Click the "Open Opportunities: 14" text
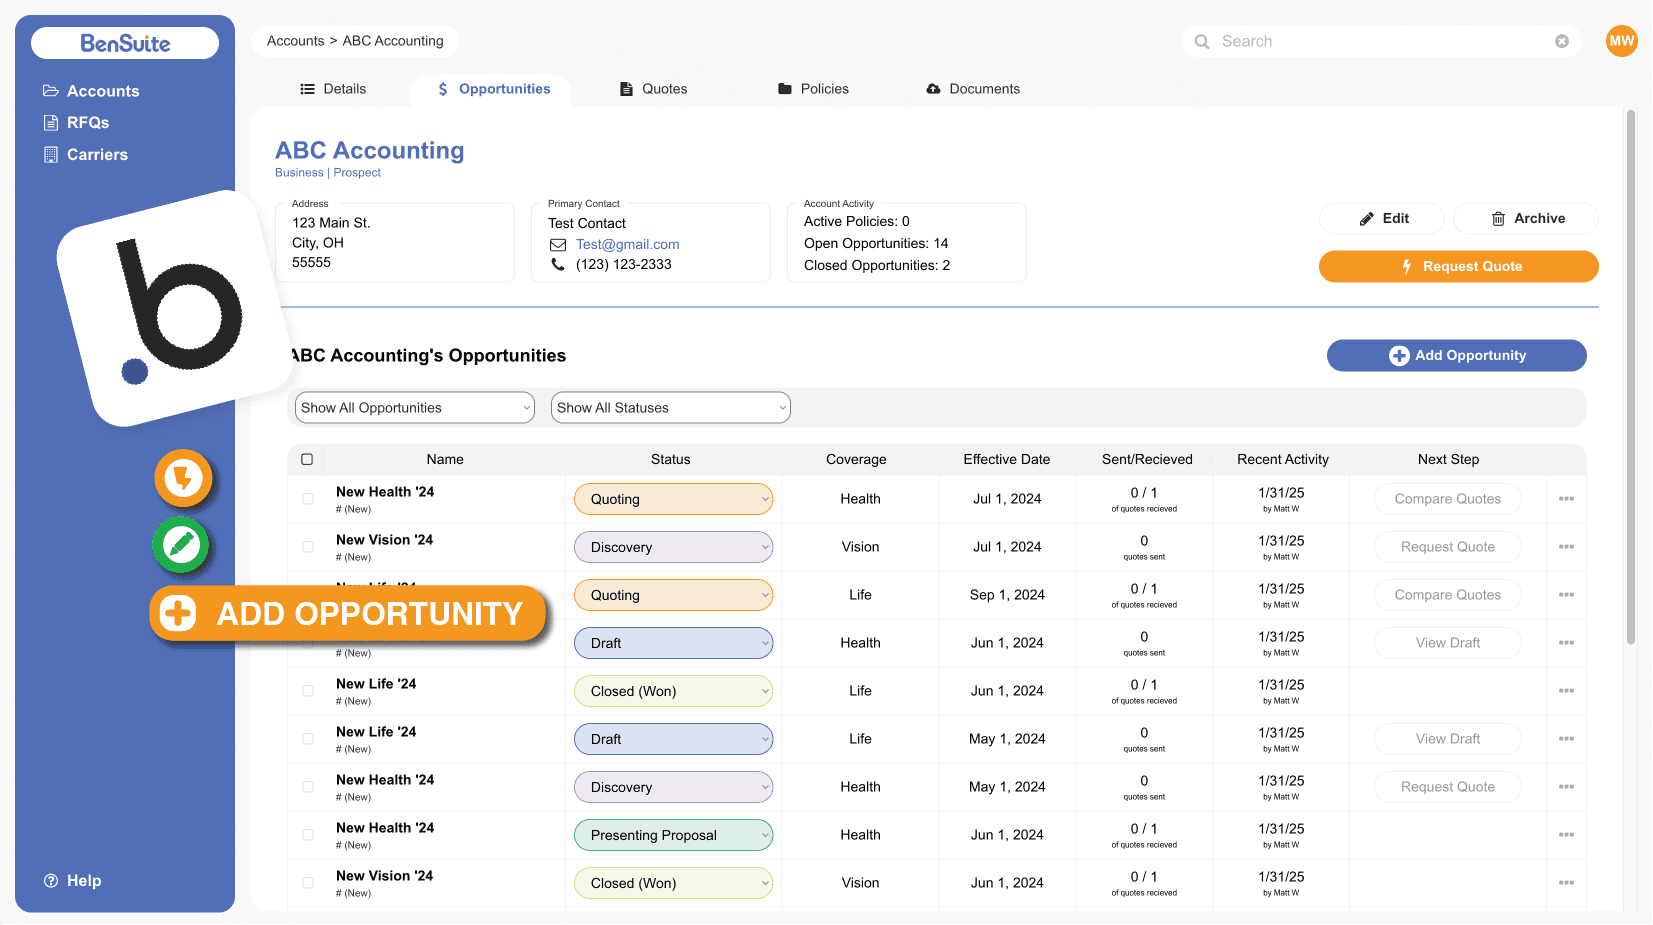Image resolution: width=1653 pixels, height=925 pixels. click(876, 244)
